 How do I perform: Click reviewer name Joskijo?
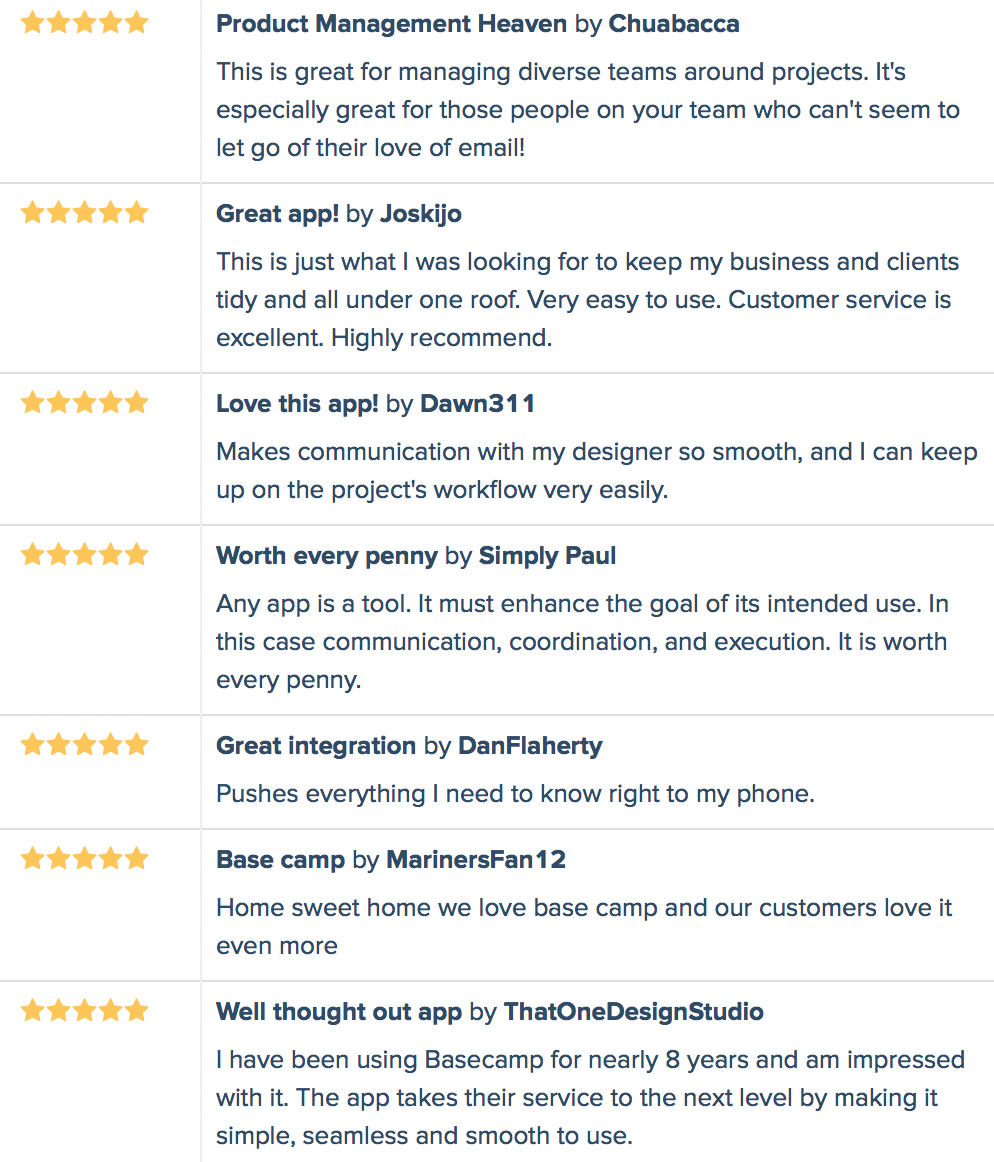420,214
